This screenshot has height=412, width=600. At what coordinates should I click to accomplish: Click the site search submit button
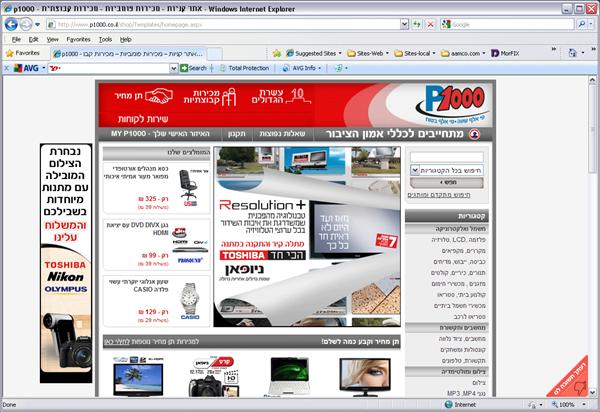pyautogui.click(x=447, y=183)
